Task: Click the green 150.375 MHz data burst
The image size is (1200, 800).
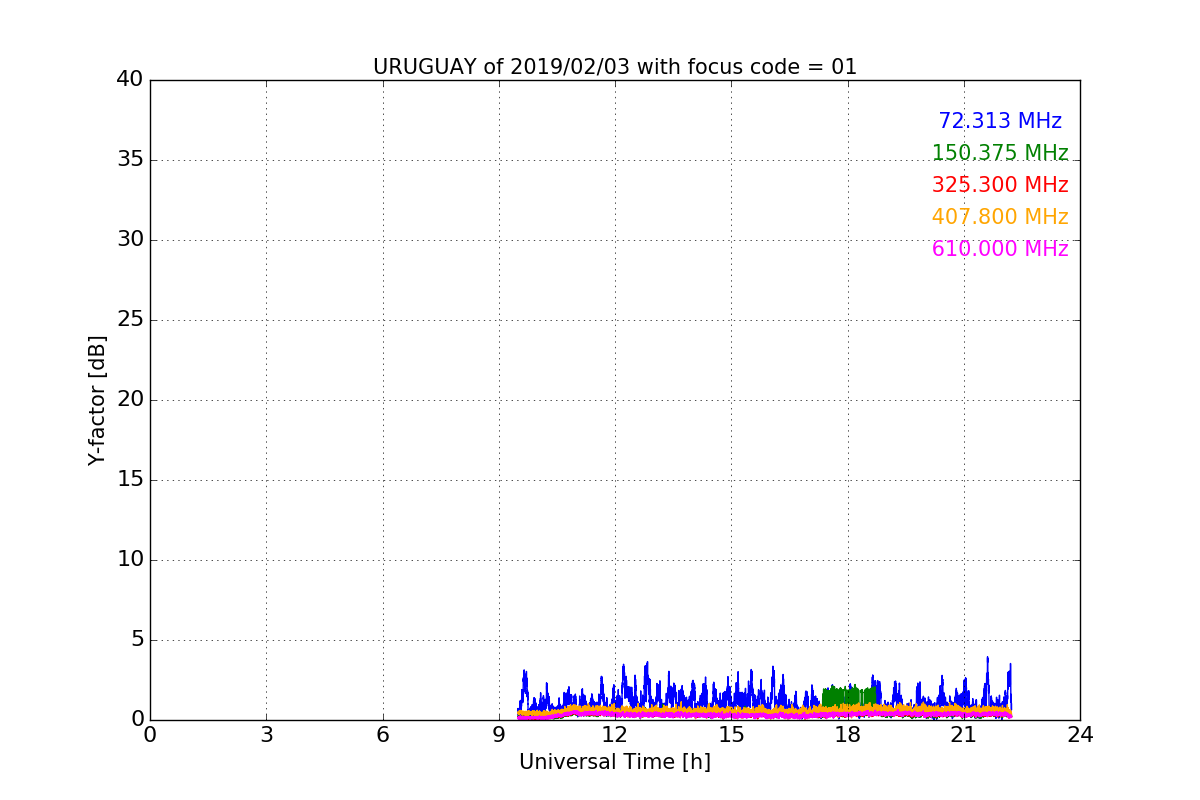Action: point(849,696)
